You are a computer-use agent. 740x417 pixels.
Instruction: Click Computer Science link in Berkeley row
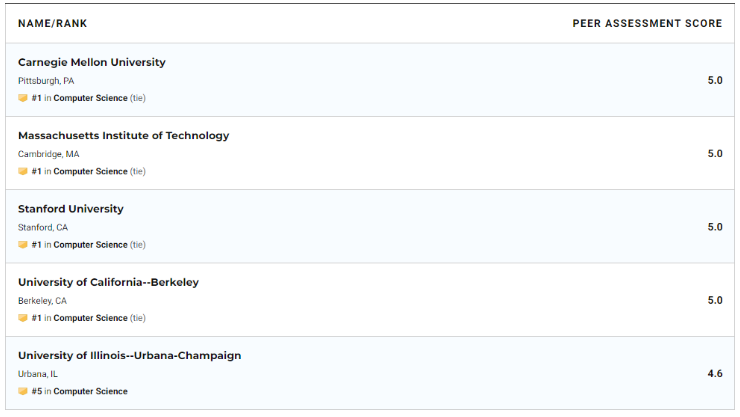click(x=90, y=318)
